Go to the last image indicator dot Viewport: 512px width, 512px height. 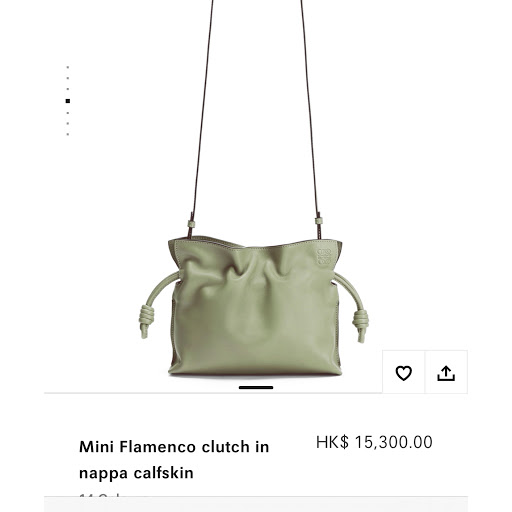[x=68, y=134]
